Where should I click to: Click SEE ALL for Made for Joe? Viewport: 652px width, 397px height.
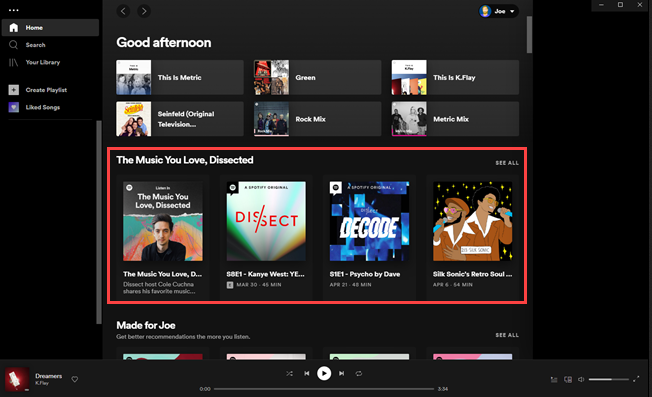[x=507, y=335]
